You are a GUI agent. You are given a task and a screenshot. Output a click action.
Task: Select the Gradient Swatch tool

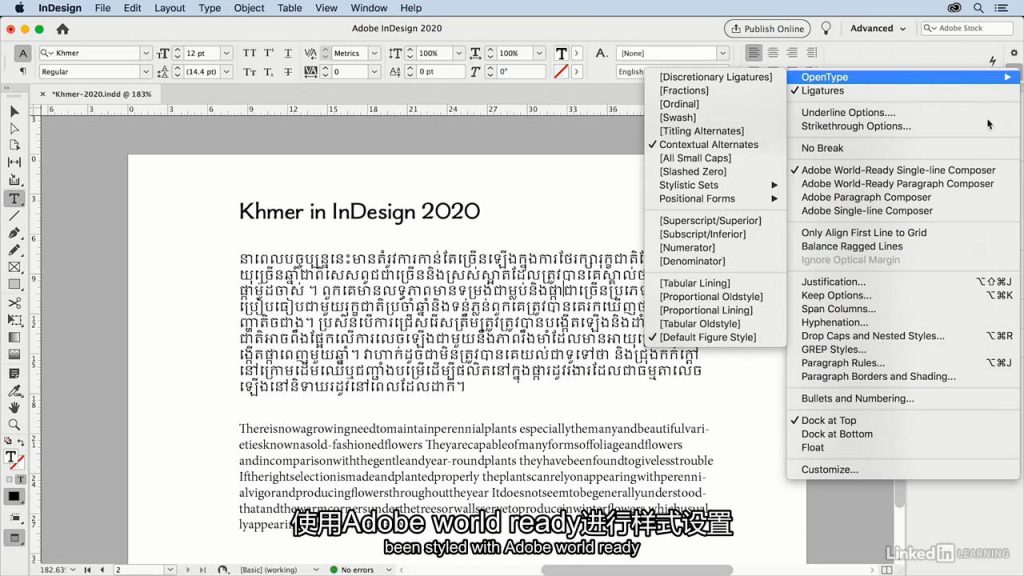[x=14, y=338]
